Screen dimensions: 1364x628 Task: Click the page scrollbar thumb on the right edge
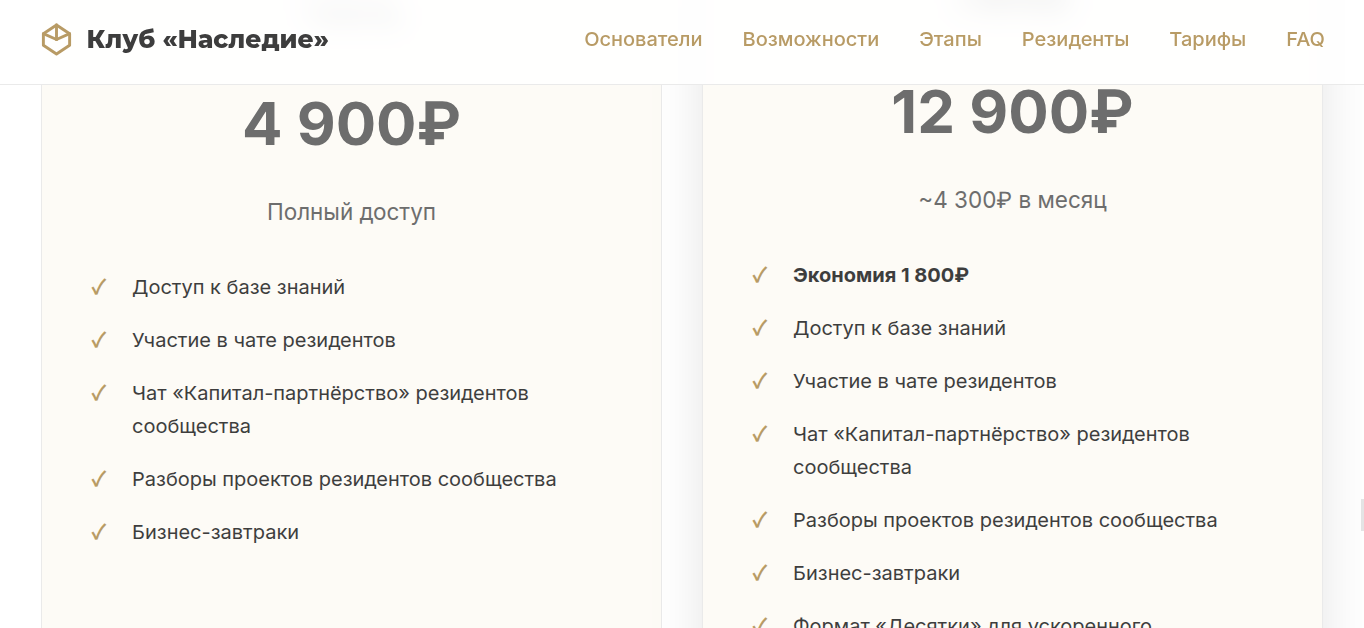[1361, 517]
